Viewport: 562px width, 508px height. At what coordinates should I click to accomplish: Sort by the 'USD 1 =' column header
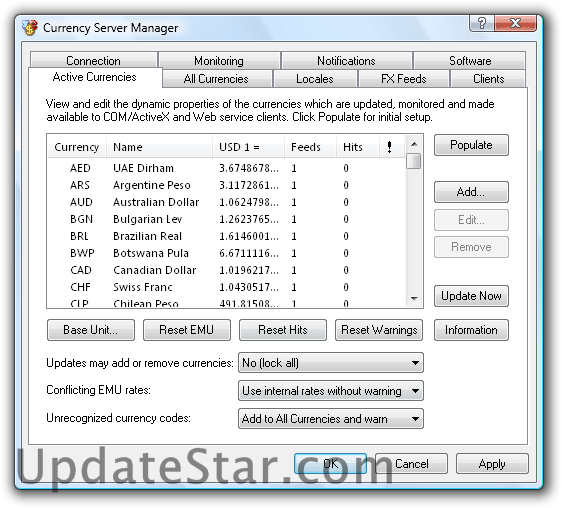(249, 147)
